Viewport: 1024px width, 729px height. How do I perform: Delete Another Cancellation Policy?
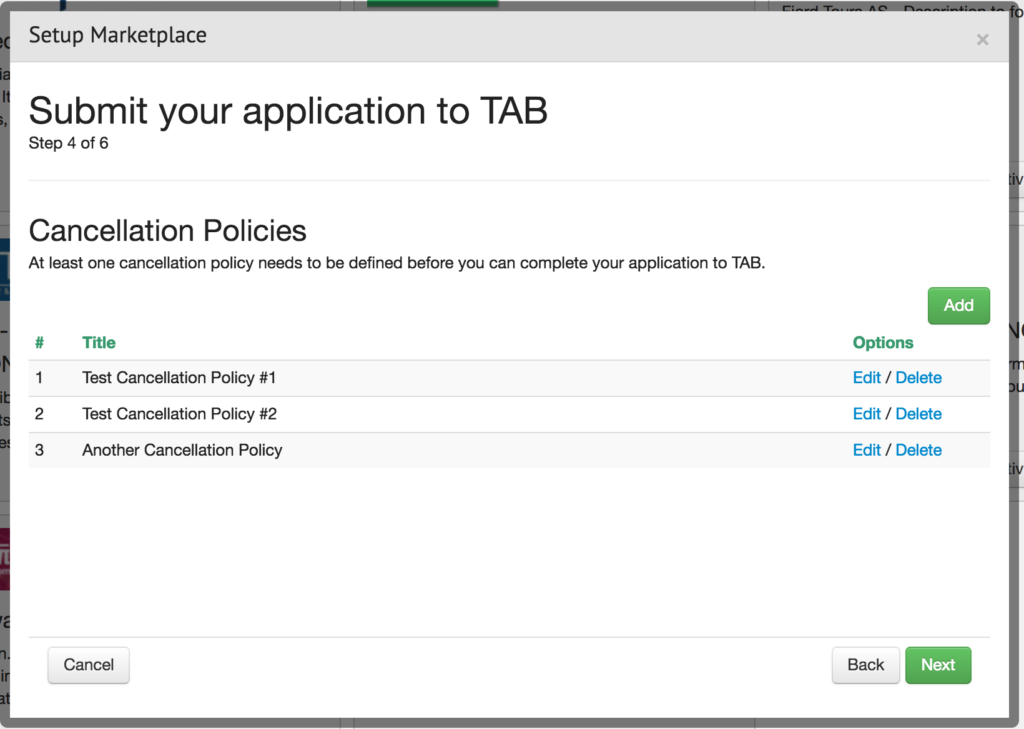click(x=918, y=450)
